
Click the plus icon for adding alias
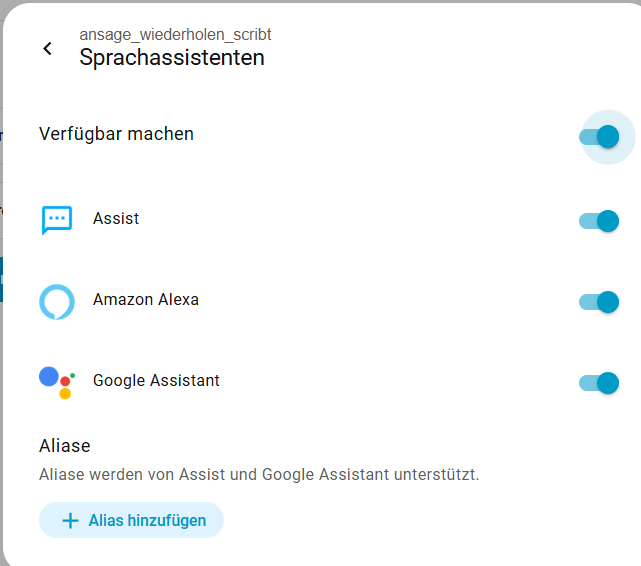tap(70, 521)
